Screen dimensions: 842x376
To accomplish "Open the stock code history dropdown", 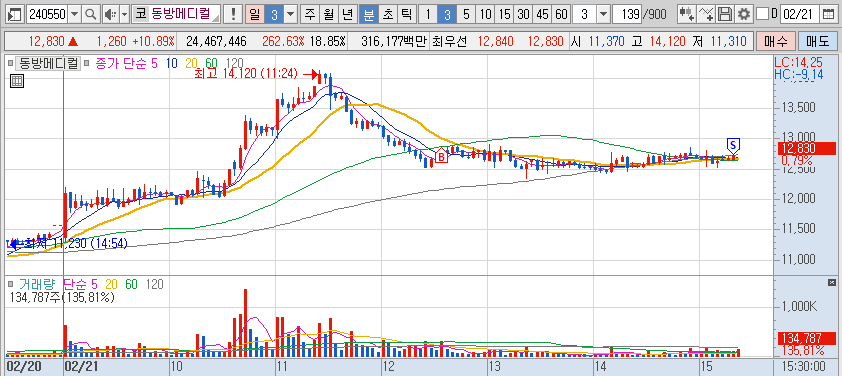I will coord(75,15).
